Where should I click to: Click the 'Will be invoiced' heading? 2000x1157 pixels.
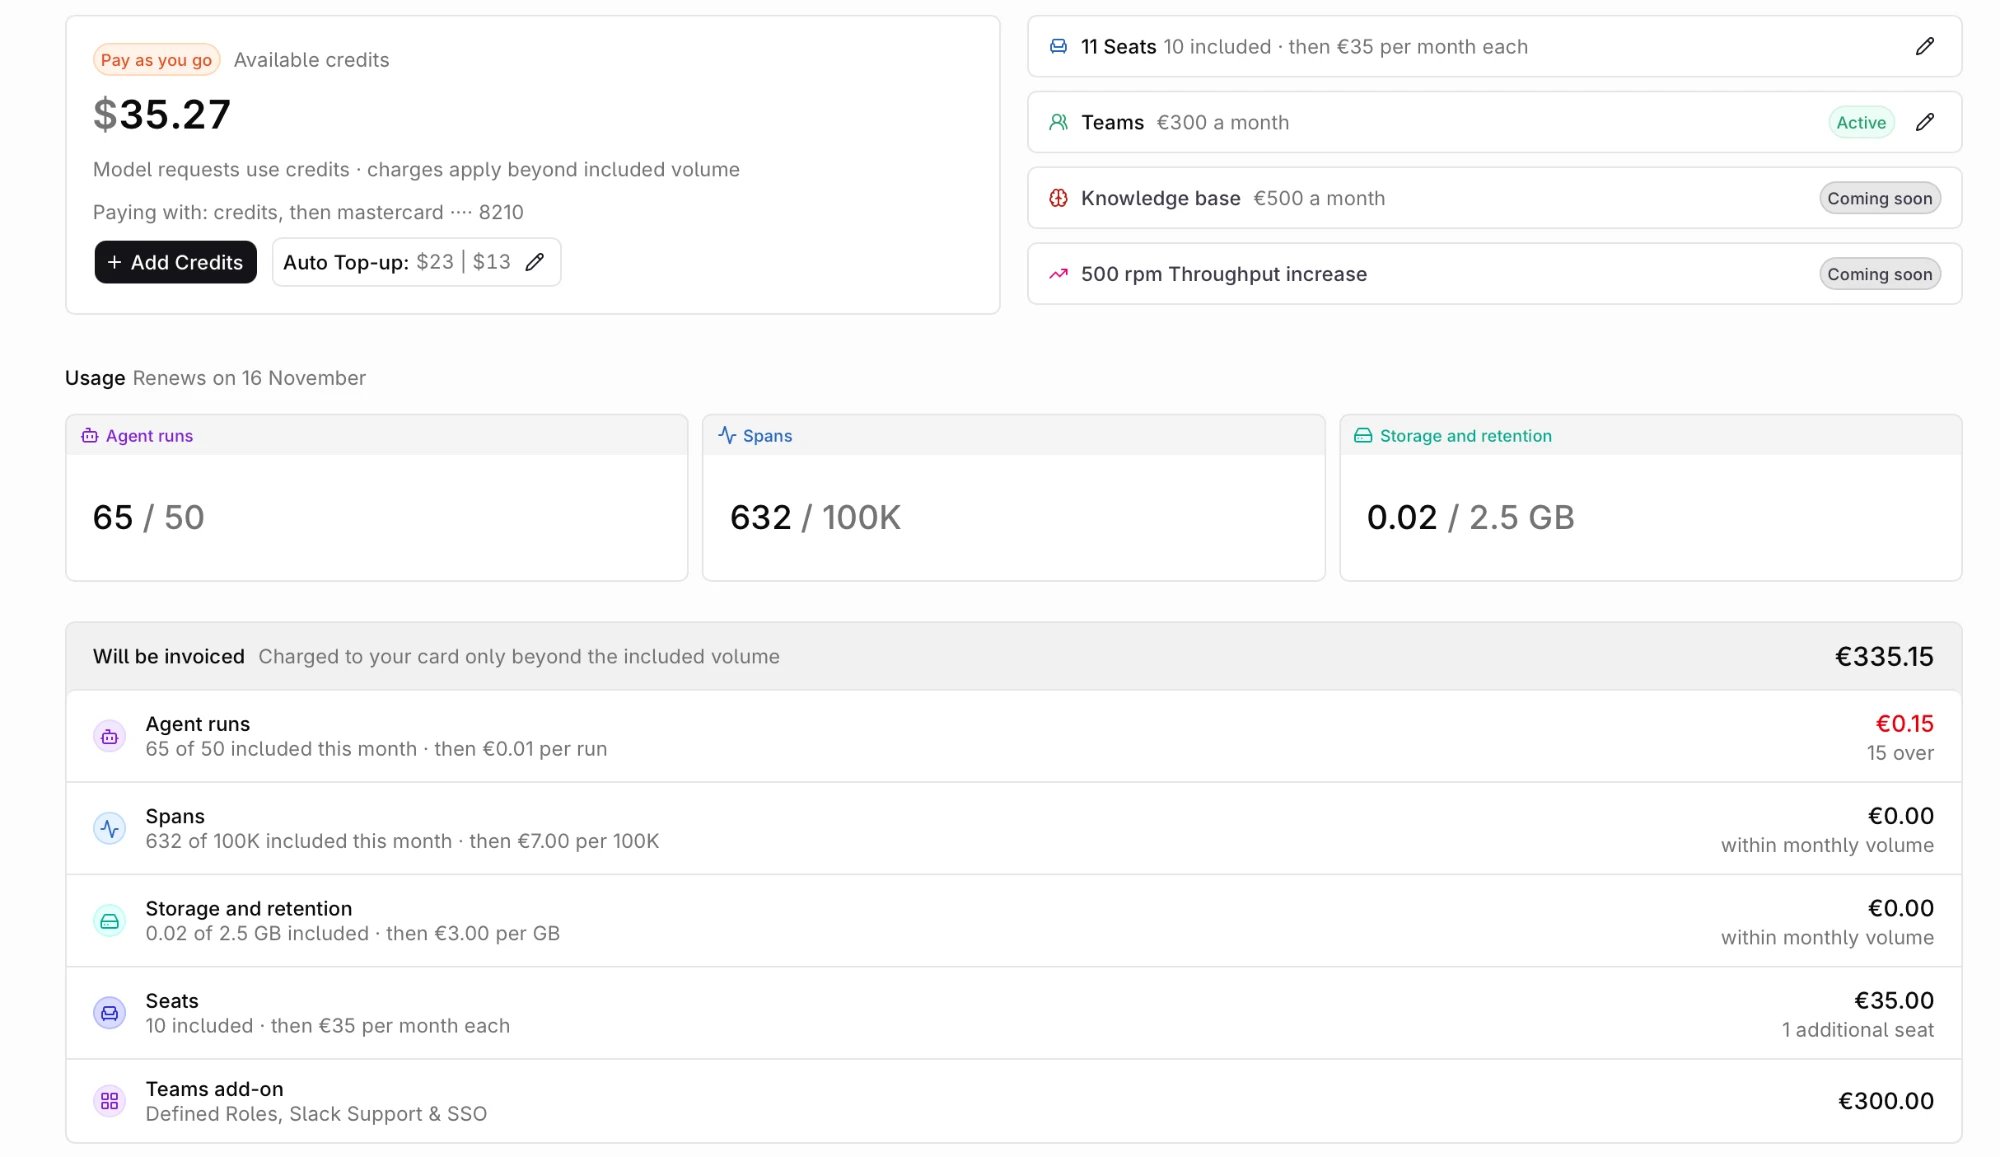point(169,657)
